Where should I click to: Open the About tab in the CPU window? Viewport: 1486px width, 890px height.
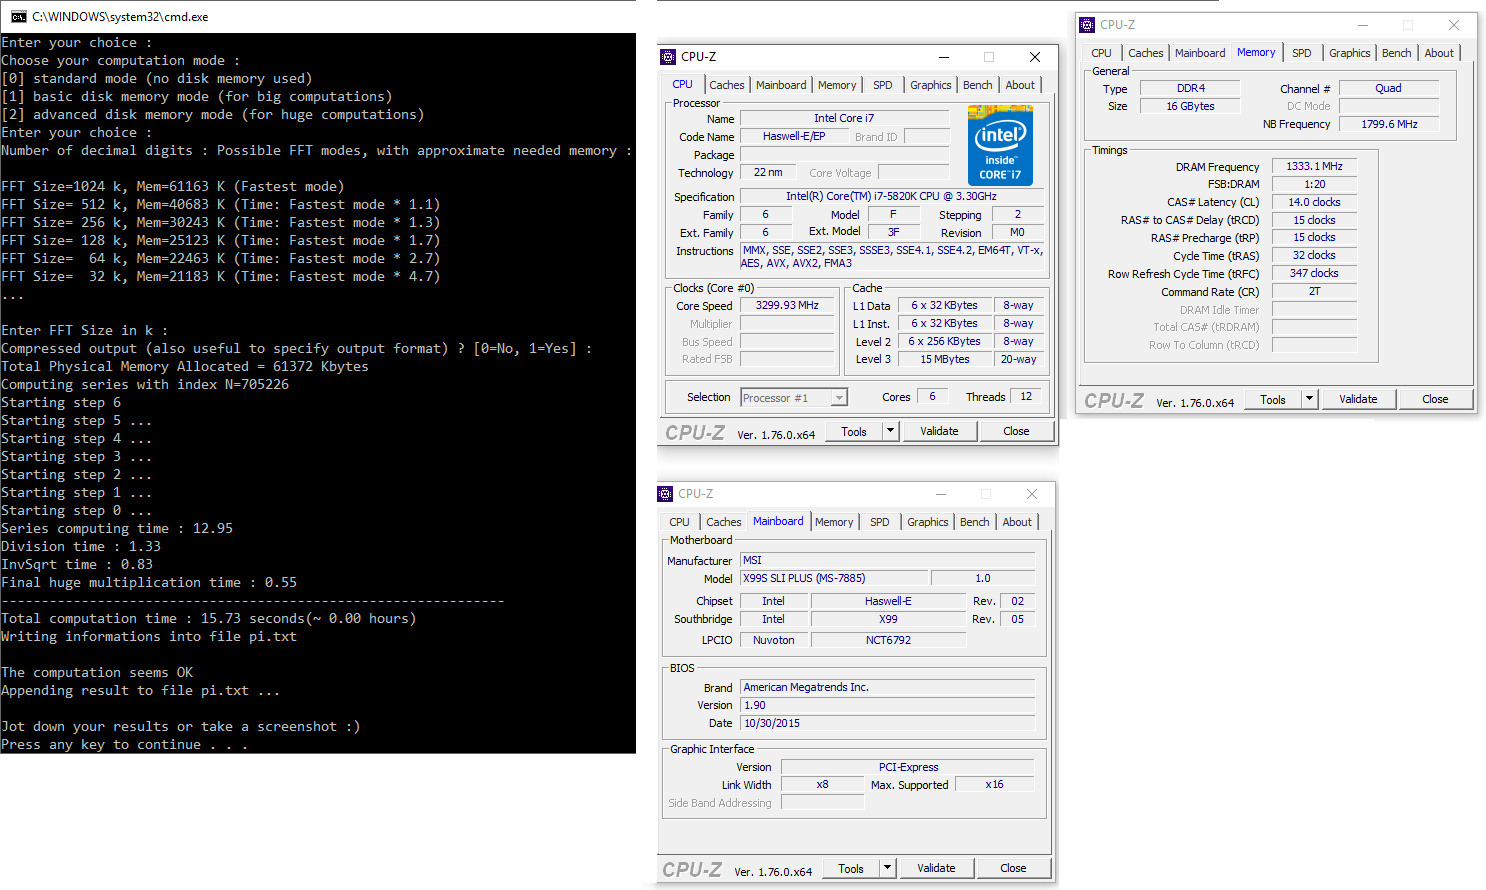pos(1020,85)
